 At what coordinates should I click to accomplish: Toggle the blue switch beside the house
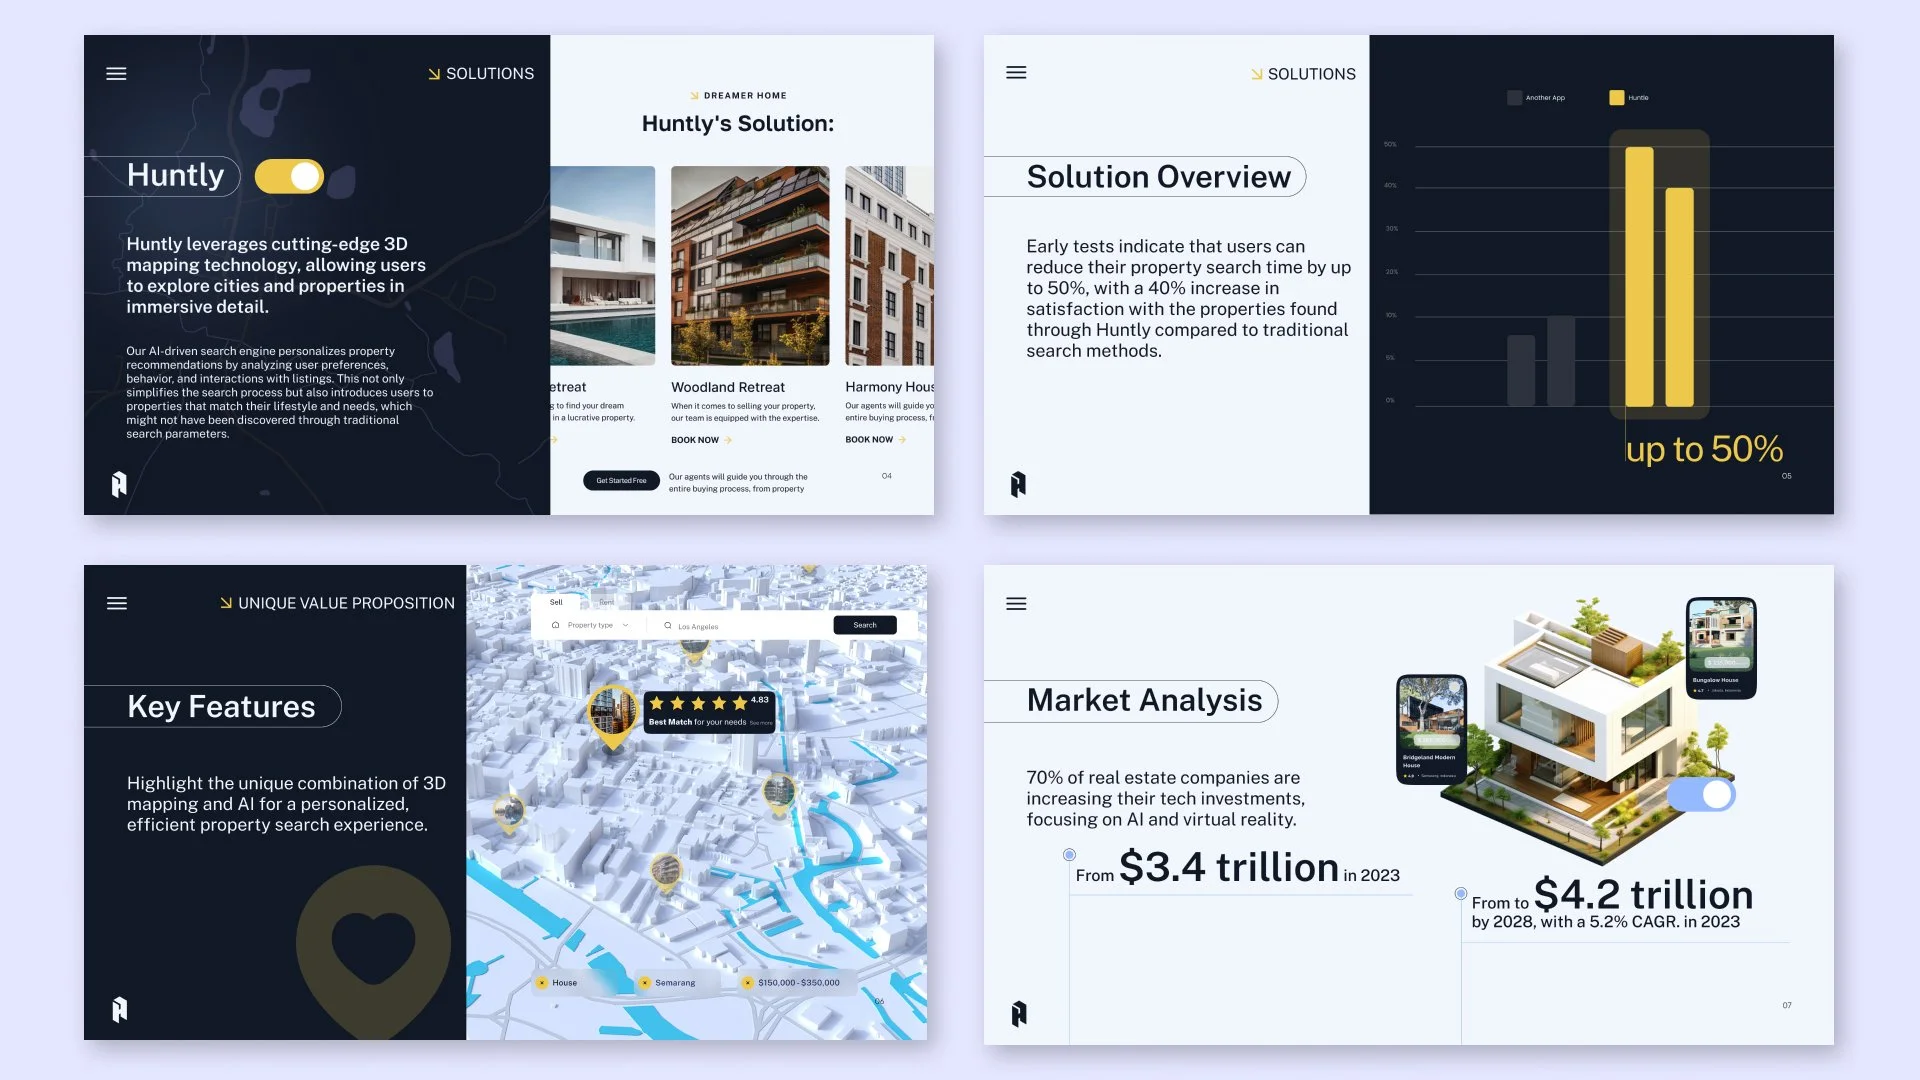[x=1701, y=795]
